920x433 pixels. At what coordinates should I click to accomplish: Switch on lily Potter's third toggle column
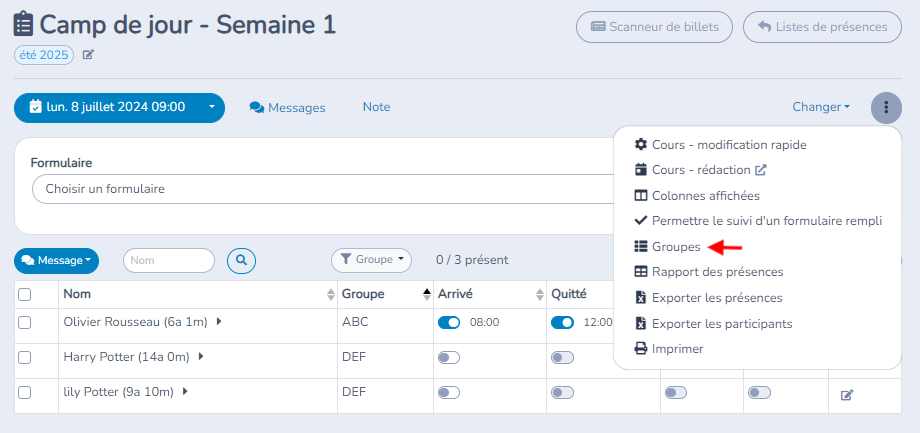pyautogui.click(x=676, y=393)
